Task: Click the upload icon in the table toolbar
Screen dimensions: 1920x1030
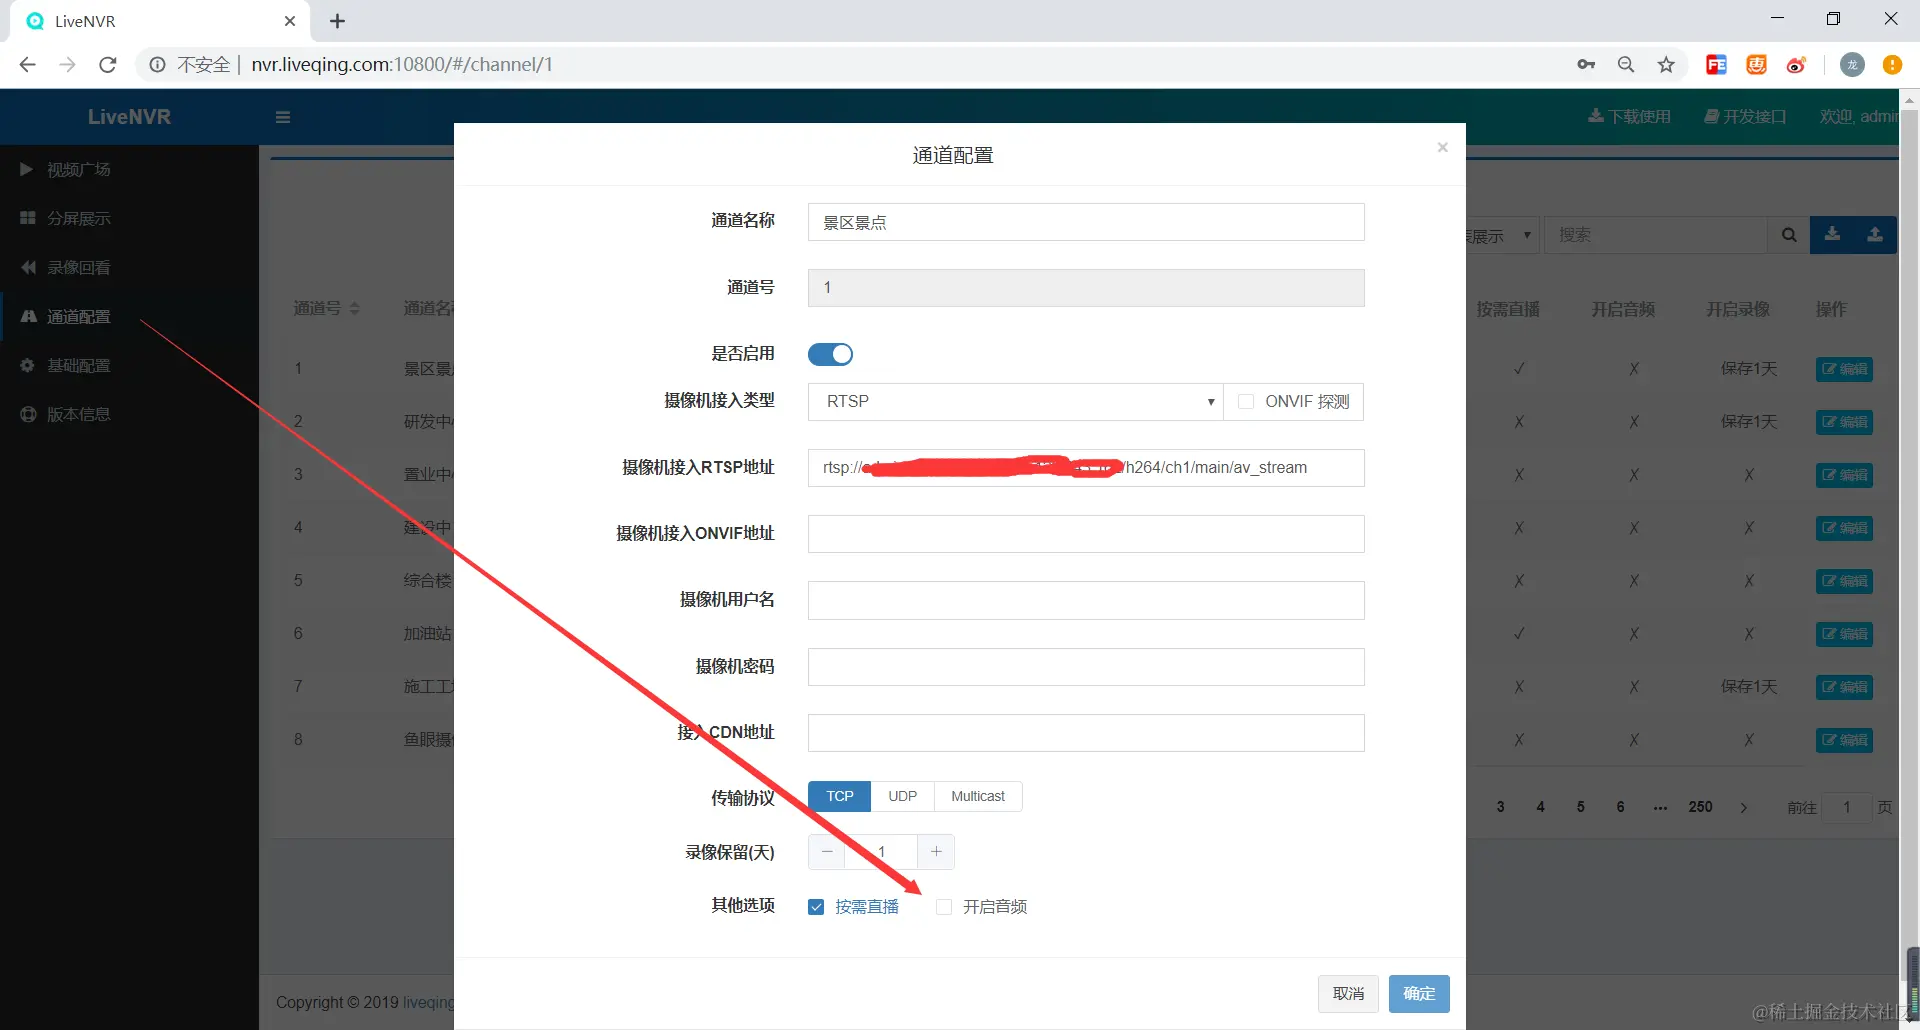Action: (1876, 234)
